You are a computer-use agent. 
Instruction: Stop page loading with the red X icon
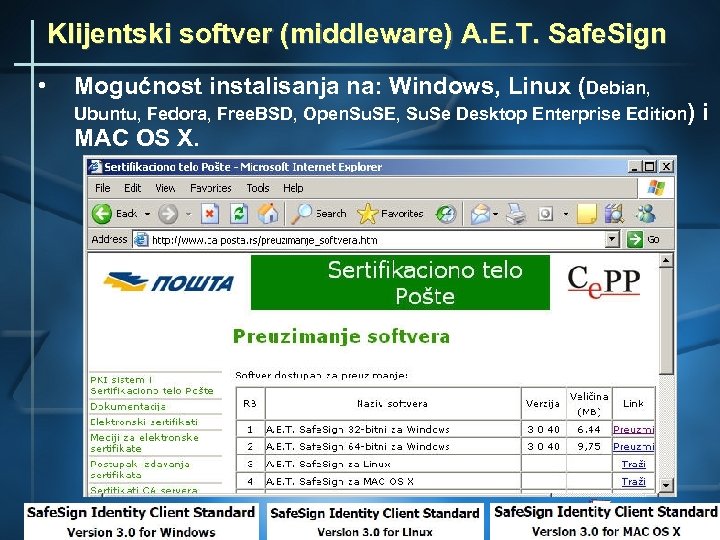tap(209, 214)
